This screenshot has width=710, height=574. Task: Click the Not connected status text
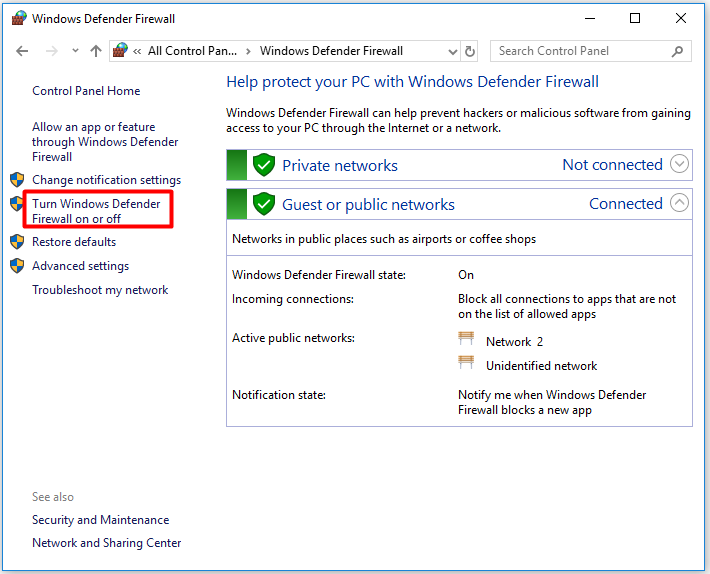point(612,165)
